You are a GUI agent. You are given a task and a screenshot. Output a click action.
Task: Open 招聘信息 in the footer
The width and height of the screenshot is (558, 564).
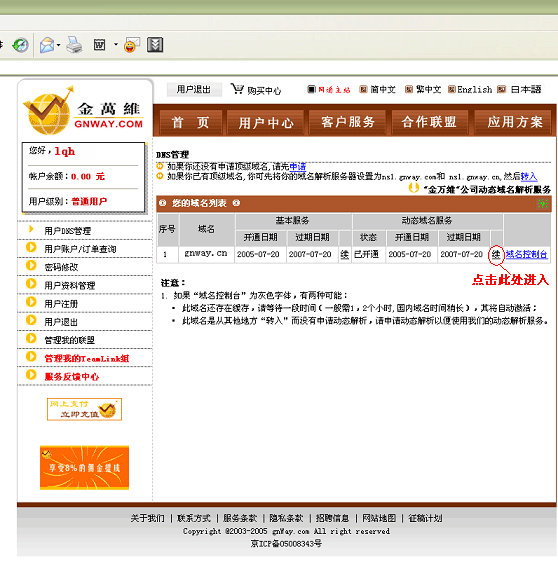tap(332, 518)
